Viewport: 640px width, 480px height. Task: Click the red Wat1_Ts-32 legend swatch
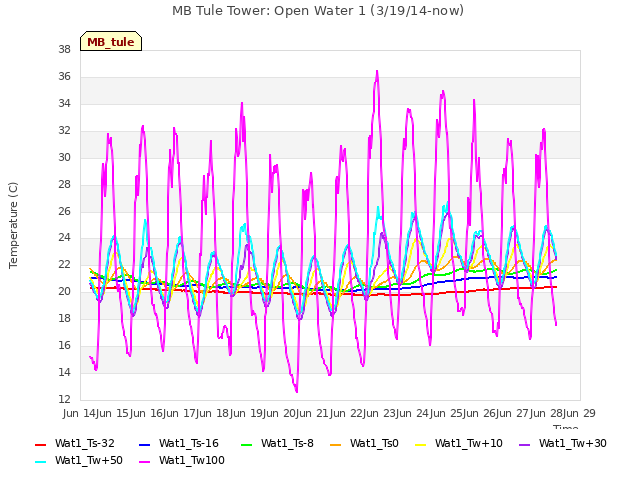(41, 444)
